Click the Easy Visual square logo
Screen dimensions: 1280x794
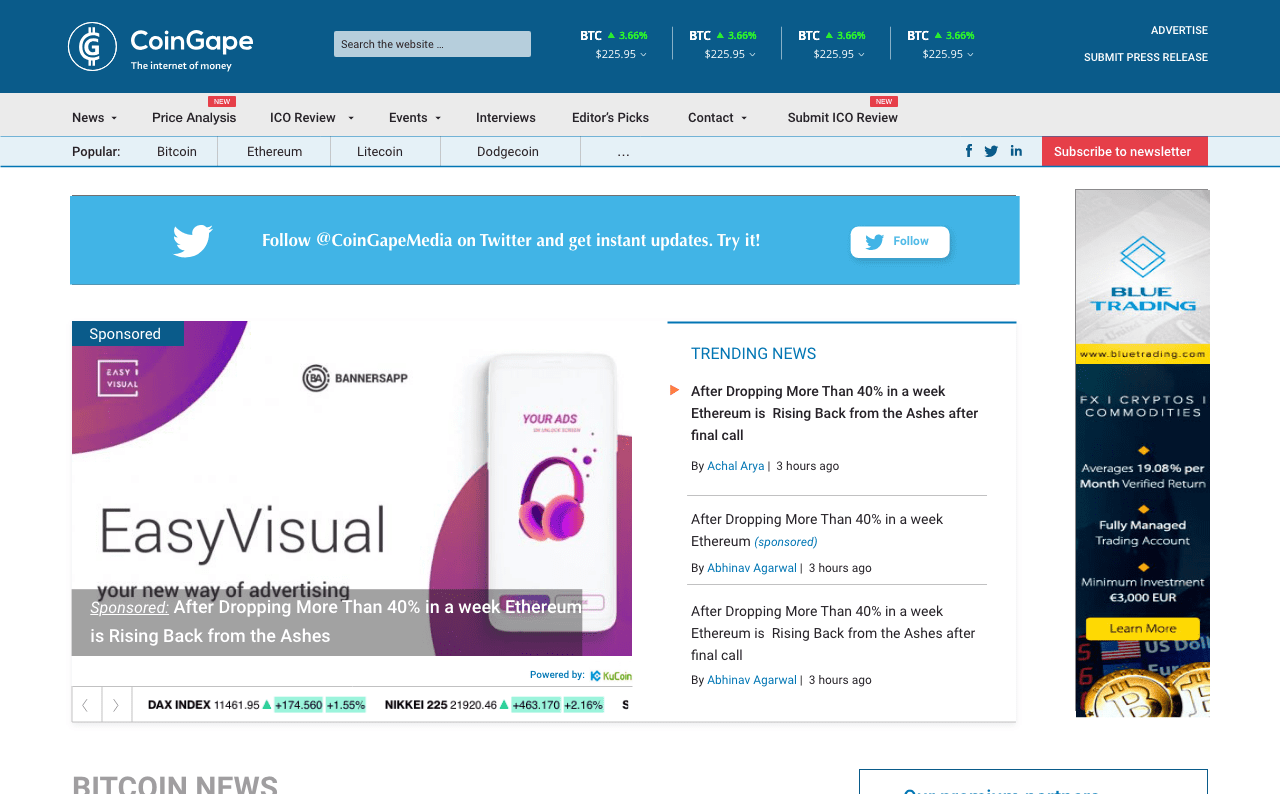pyautogui.click(x=118, y=378)
